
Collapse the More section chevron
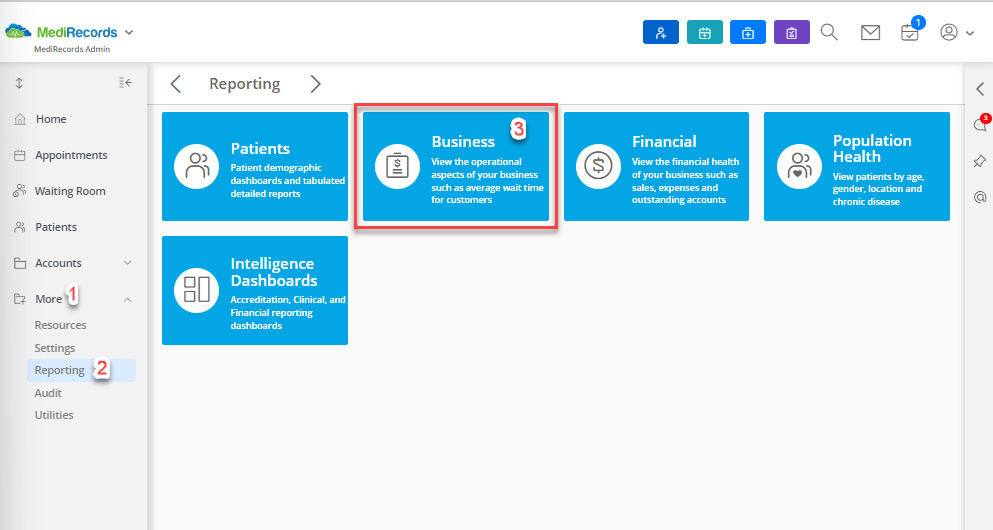(x=127, y=300)
